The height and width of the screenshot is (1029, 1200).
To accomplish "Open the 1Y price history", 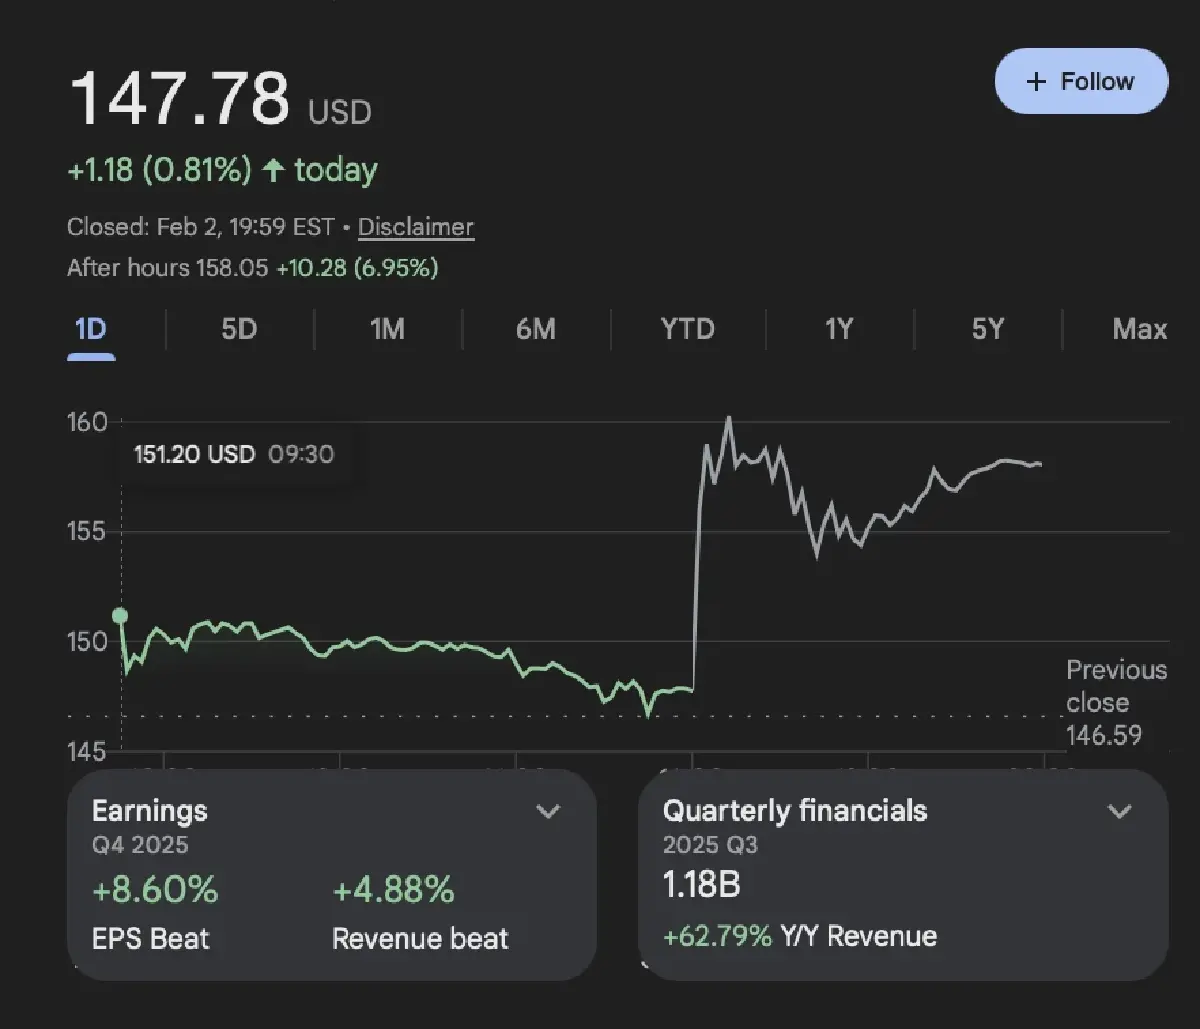I will click(838, 329).
